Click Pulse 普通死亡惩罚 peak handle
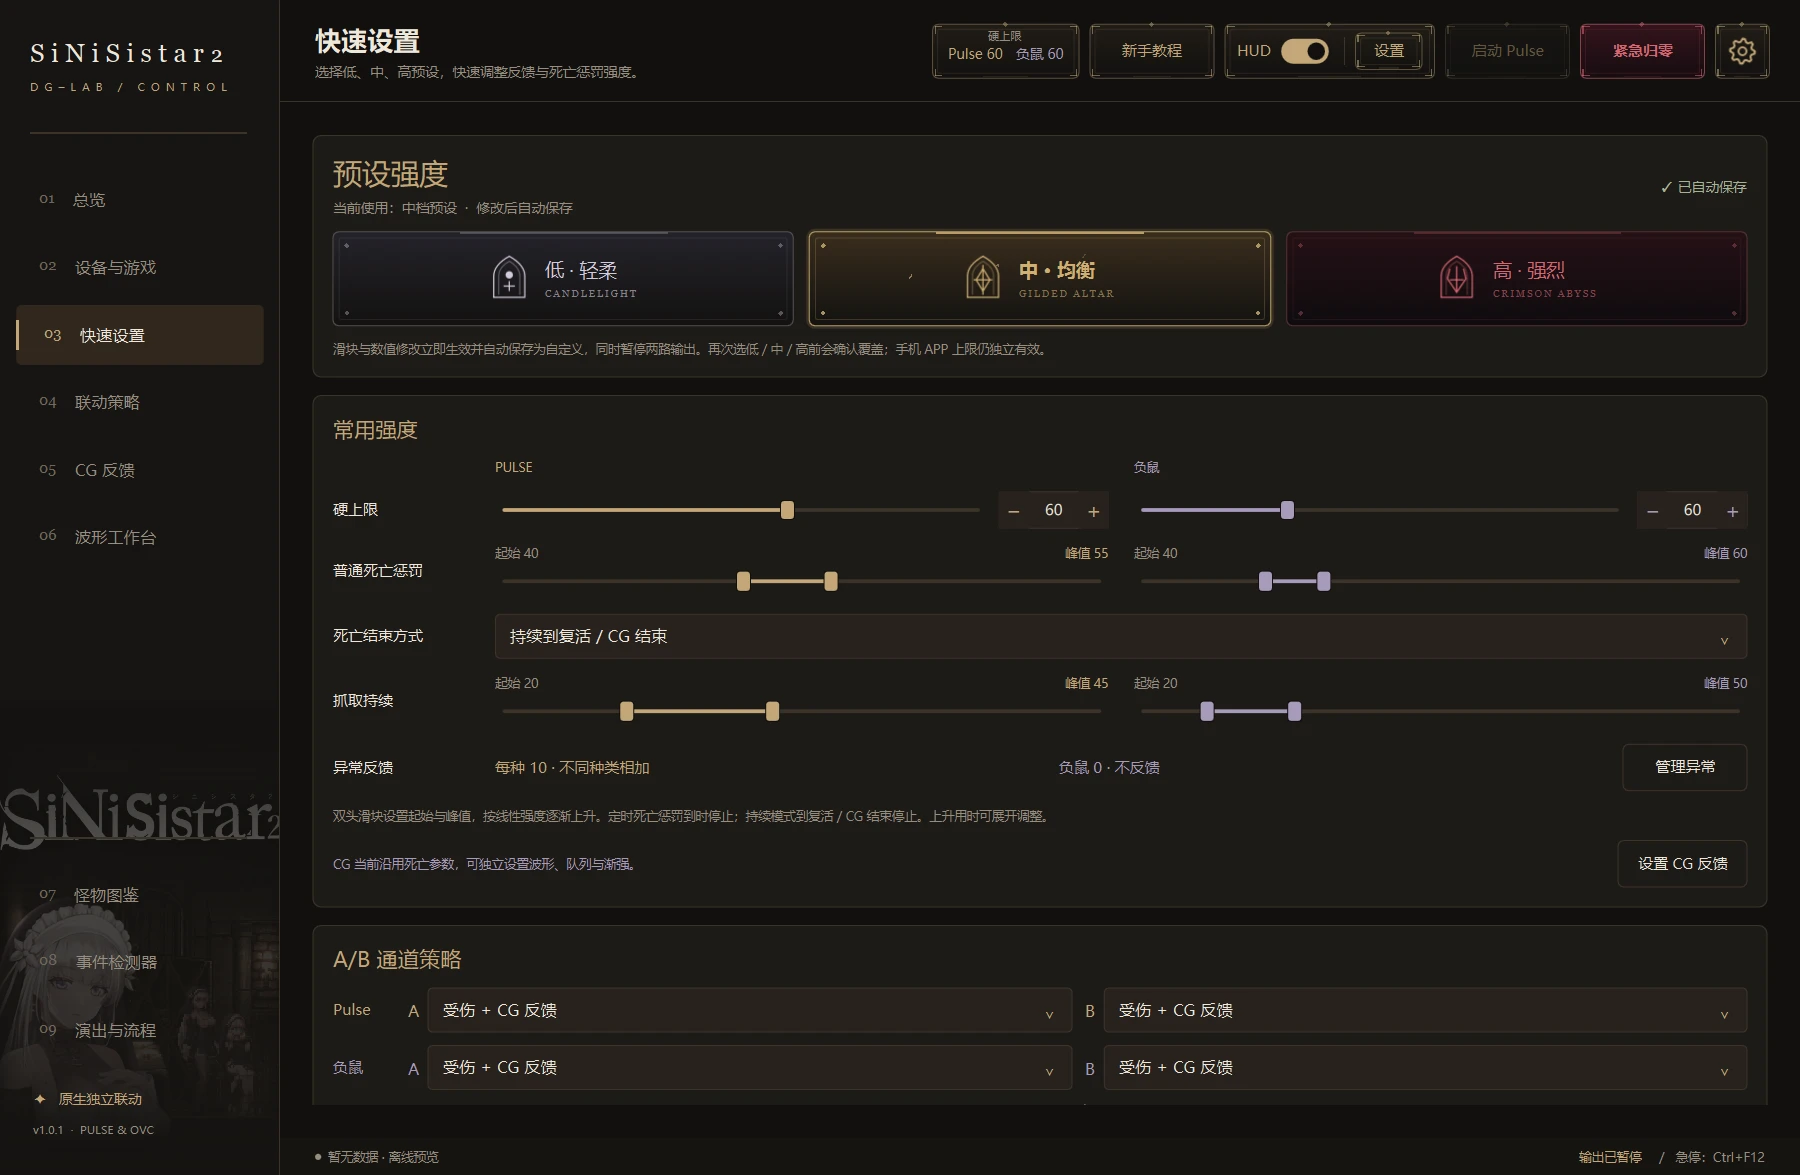This screenshot has height=1175, width=1800. click(x=831, y=581)
